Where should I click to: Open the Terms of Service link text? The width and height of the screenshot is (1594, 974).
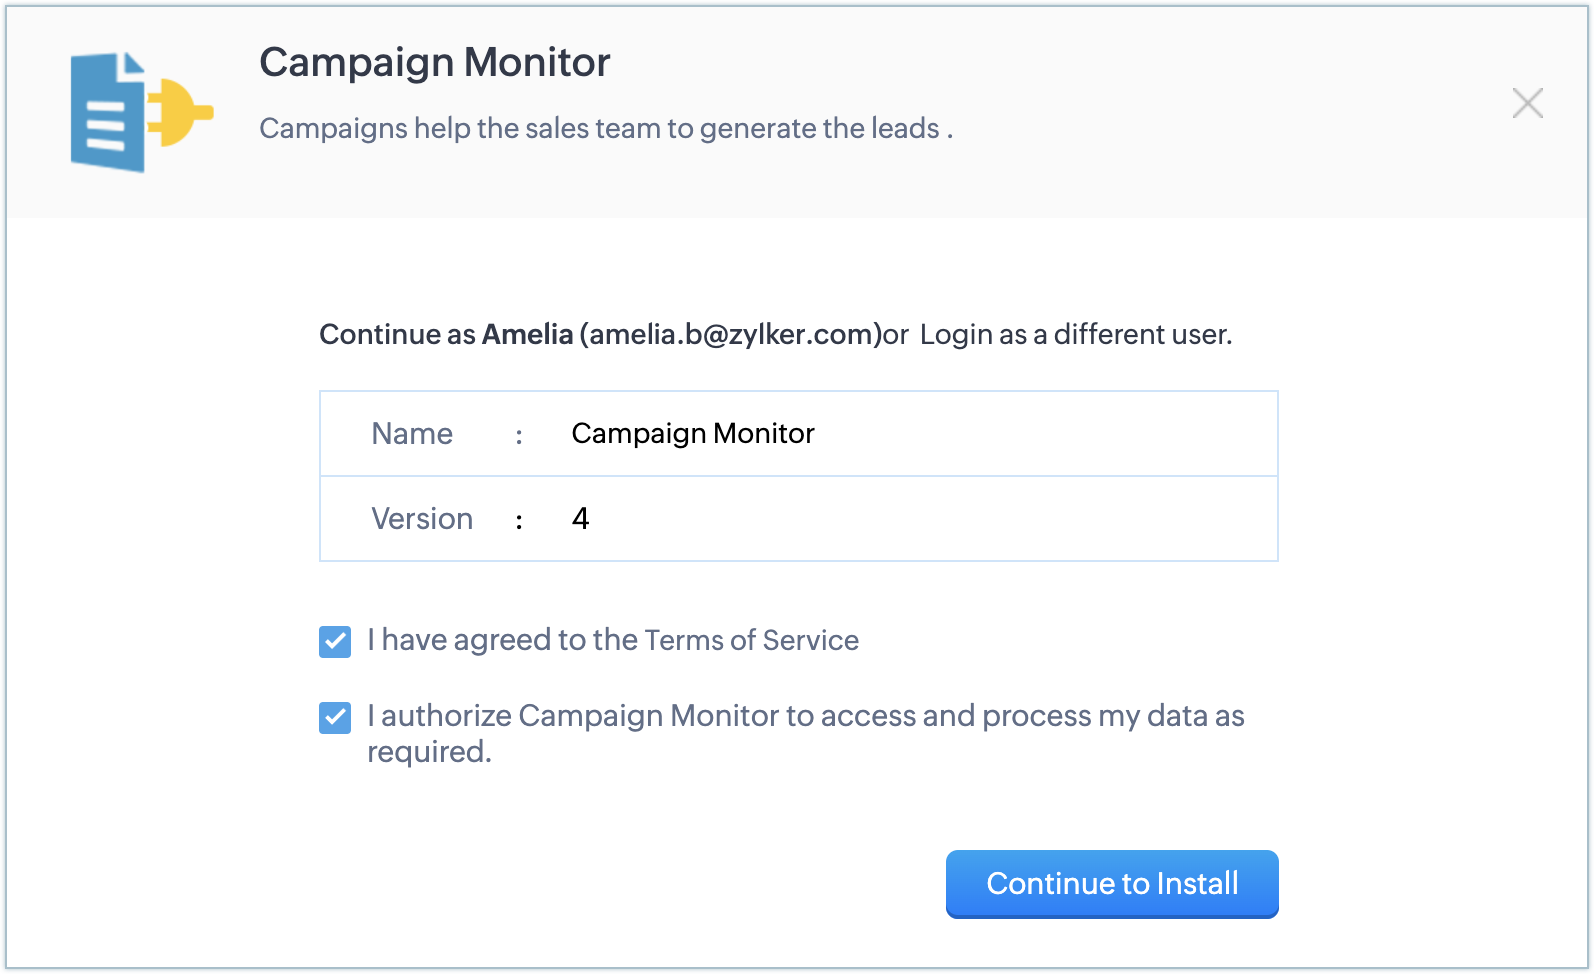tap(751, 640)
